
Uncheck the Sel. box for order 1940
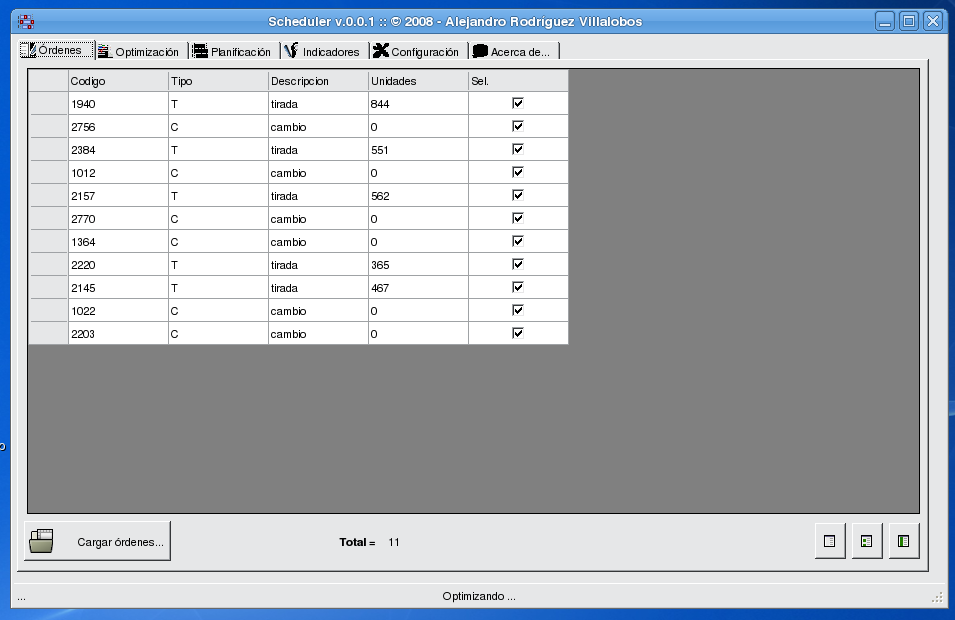pyautogui.click(x=517, y=102)
